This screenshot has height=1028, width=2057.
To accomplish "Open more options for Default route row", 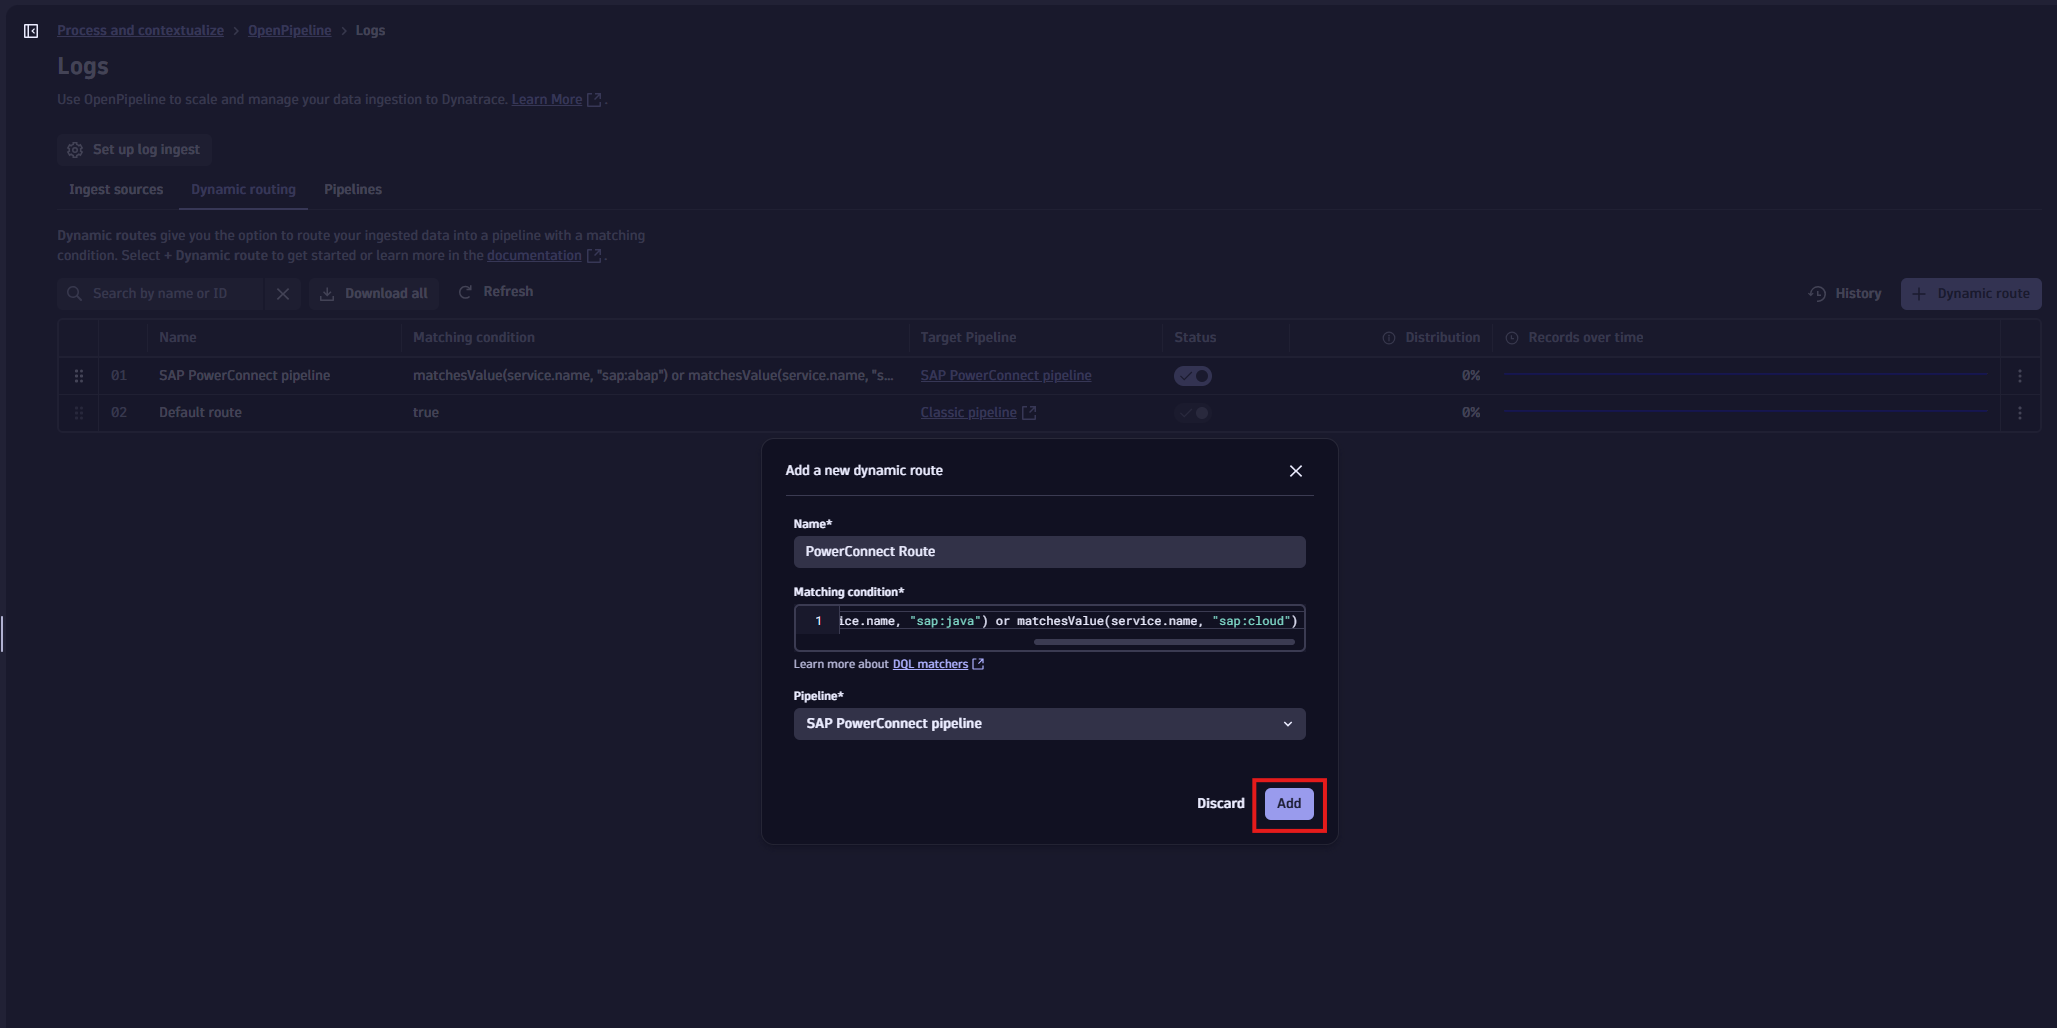I will tap(2019, 413).
